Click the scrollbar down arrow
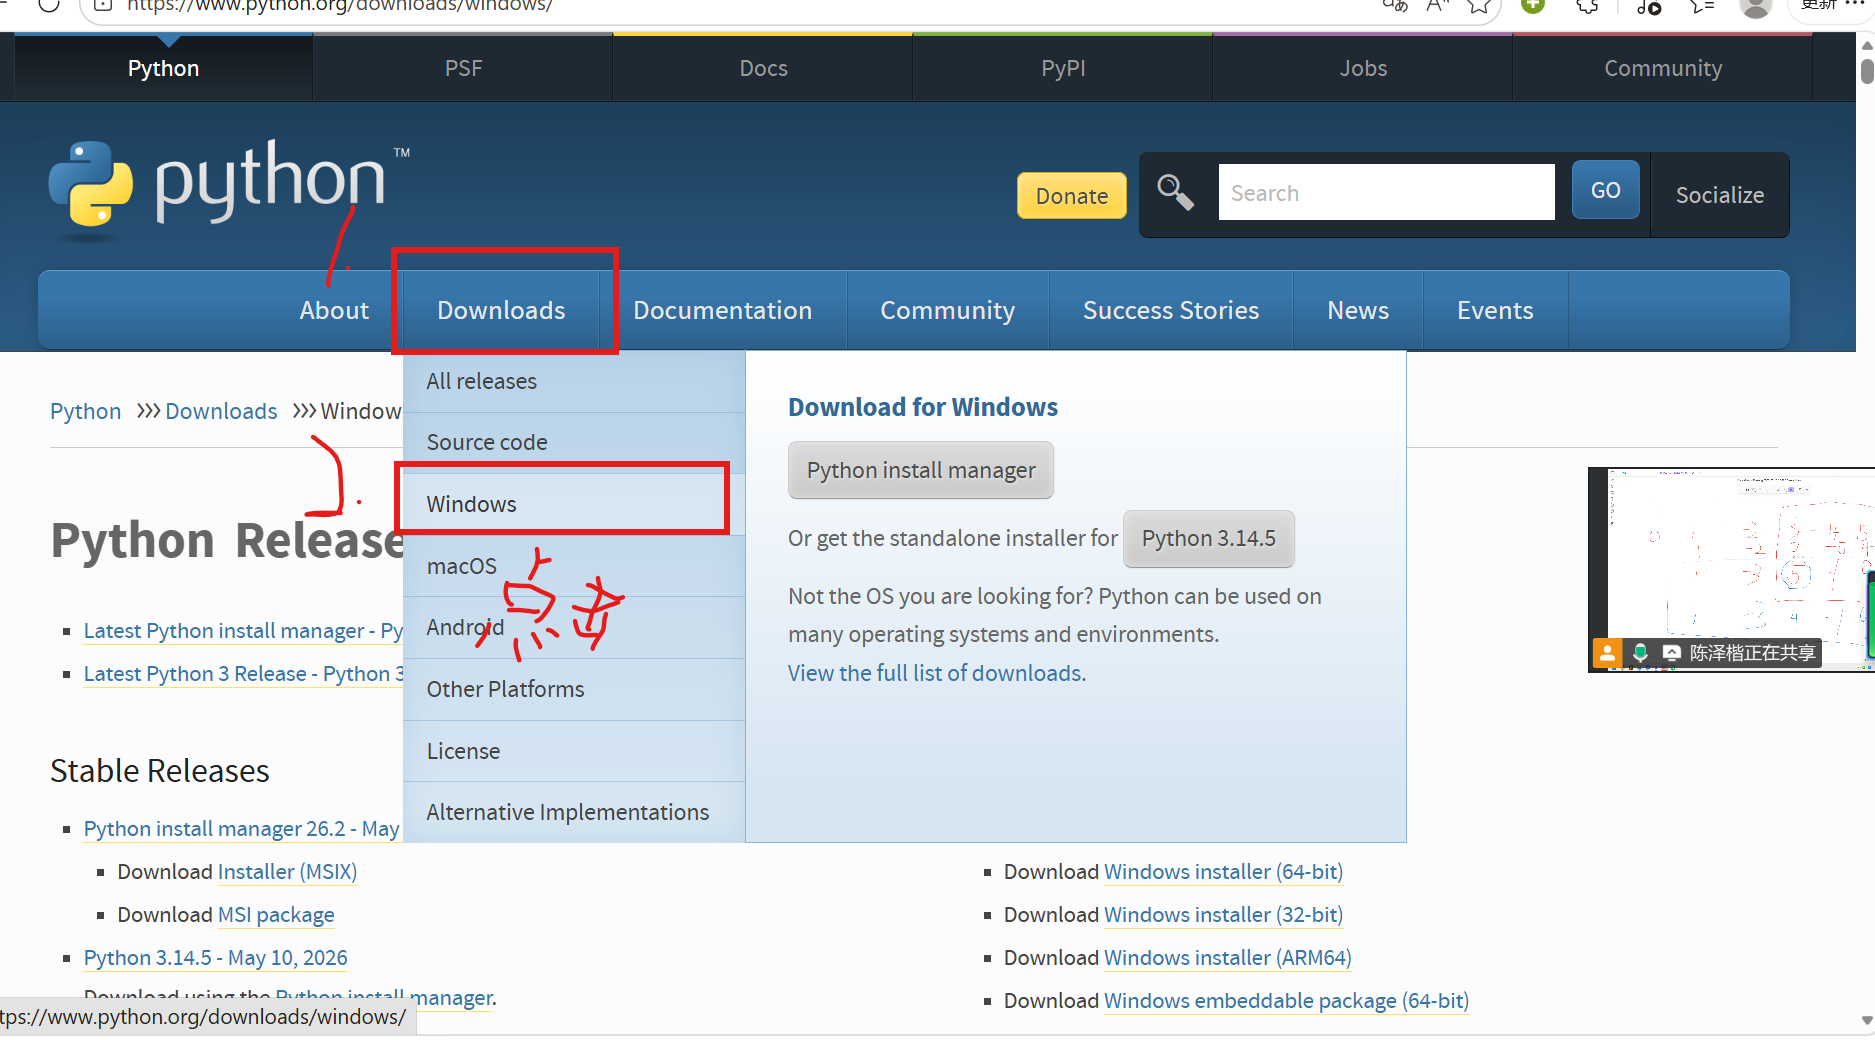 [x=1867, y=1021]
